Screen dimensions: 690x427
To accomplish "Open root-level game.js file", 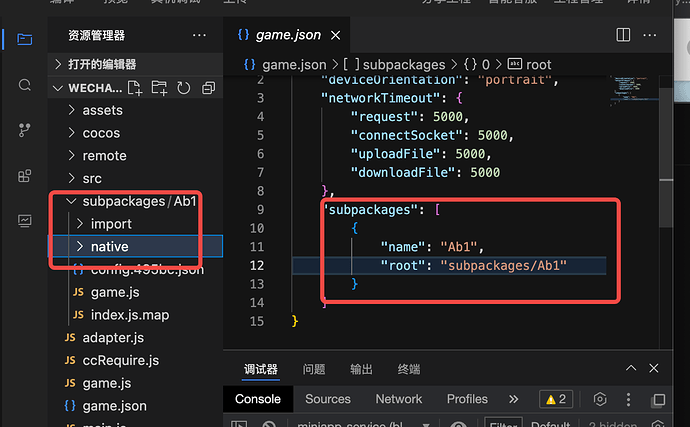I will [x=135, y=383].
